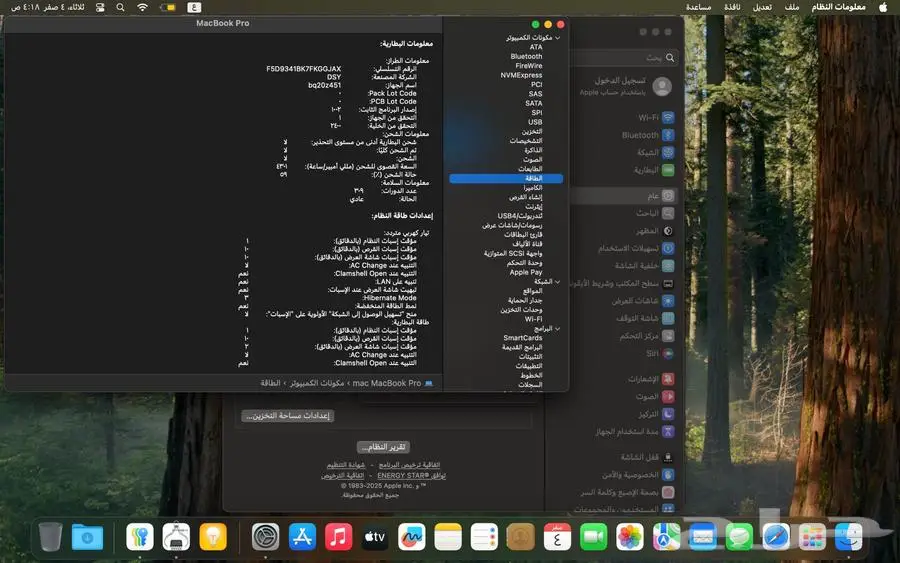900x563 pixels.
Task: Collapse مكونات الكمبيوتر section in System Information
Action: point(557,38)
